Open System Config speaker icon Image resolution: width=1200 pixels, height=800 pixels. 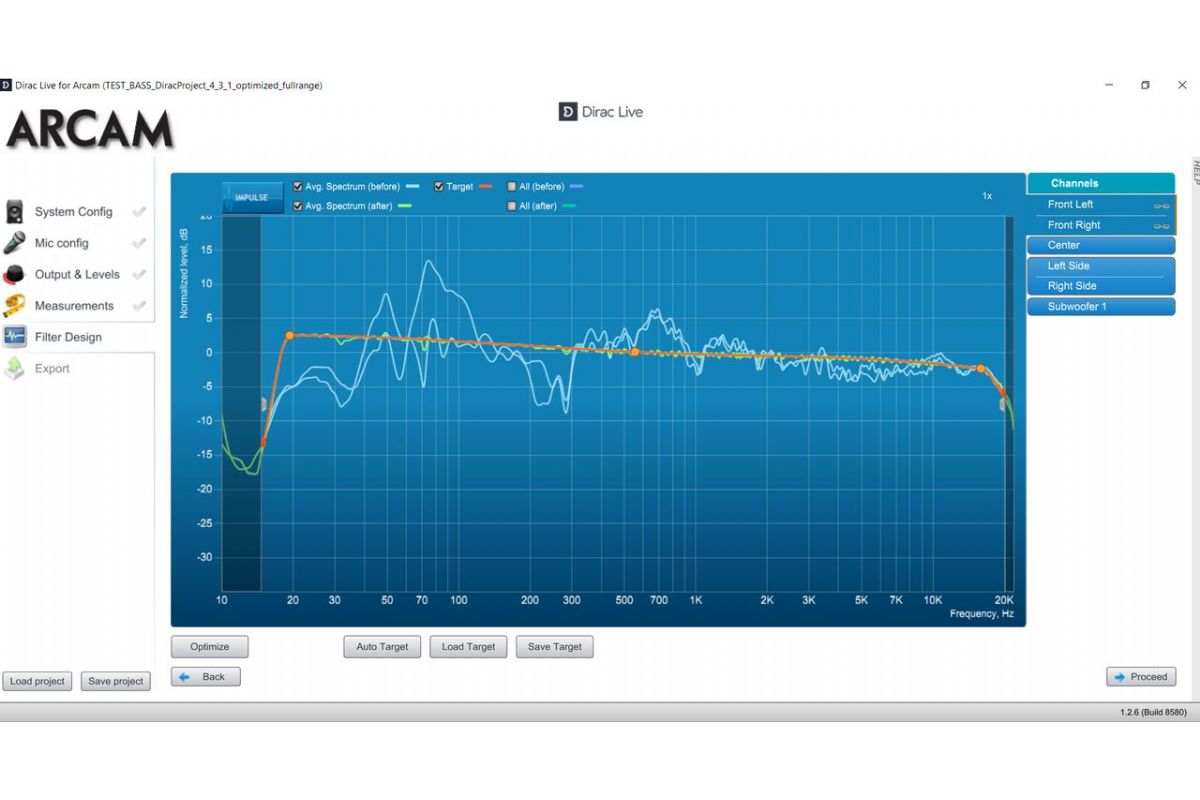[x=14, y=212]
